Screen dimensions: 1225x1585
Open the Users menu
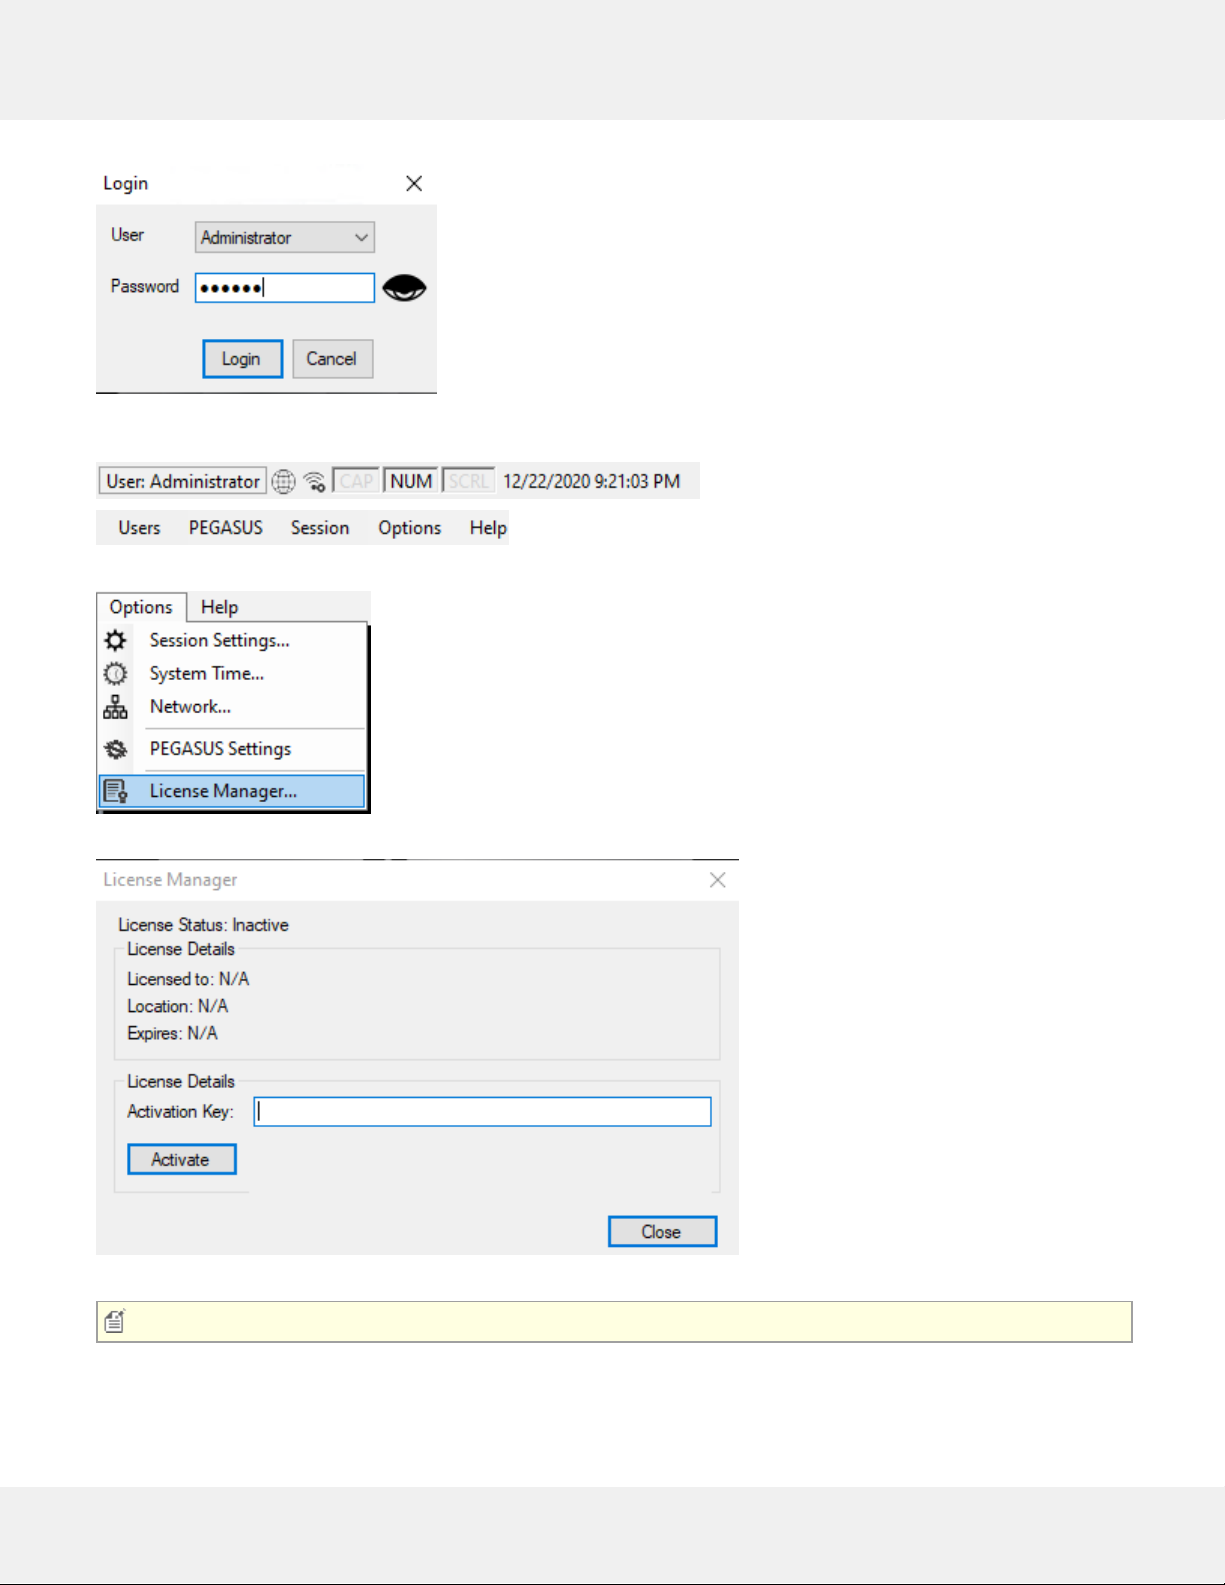tap(139, 528)
